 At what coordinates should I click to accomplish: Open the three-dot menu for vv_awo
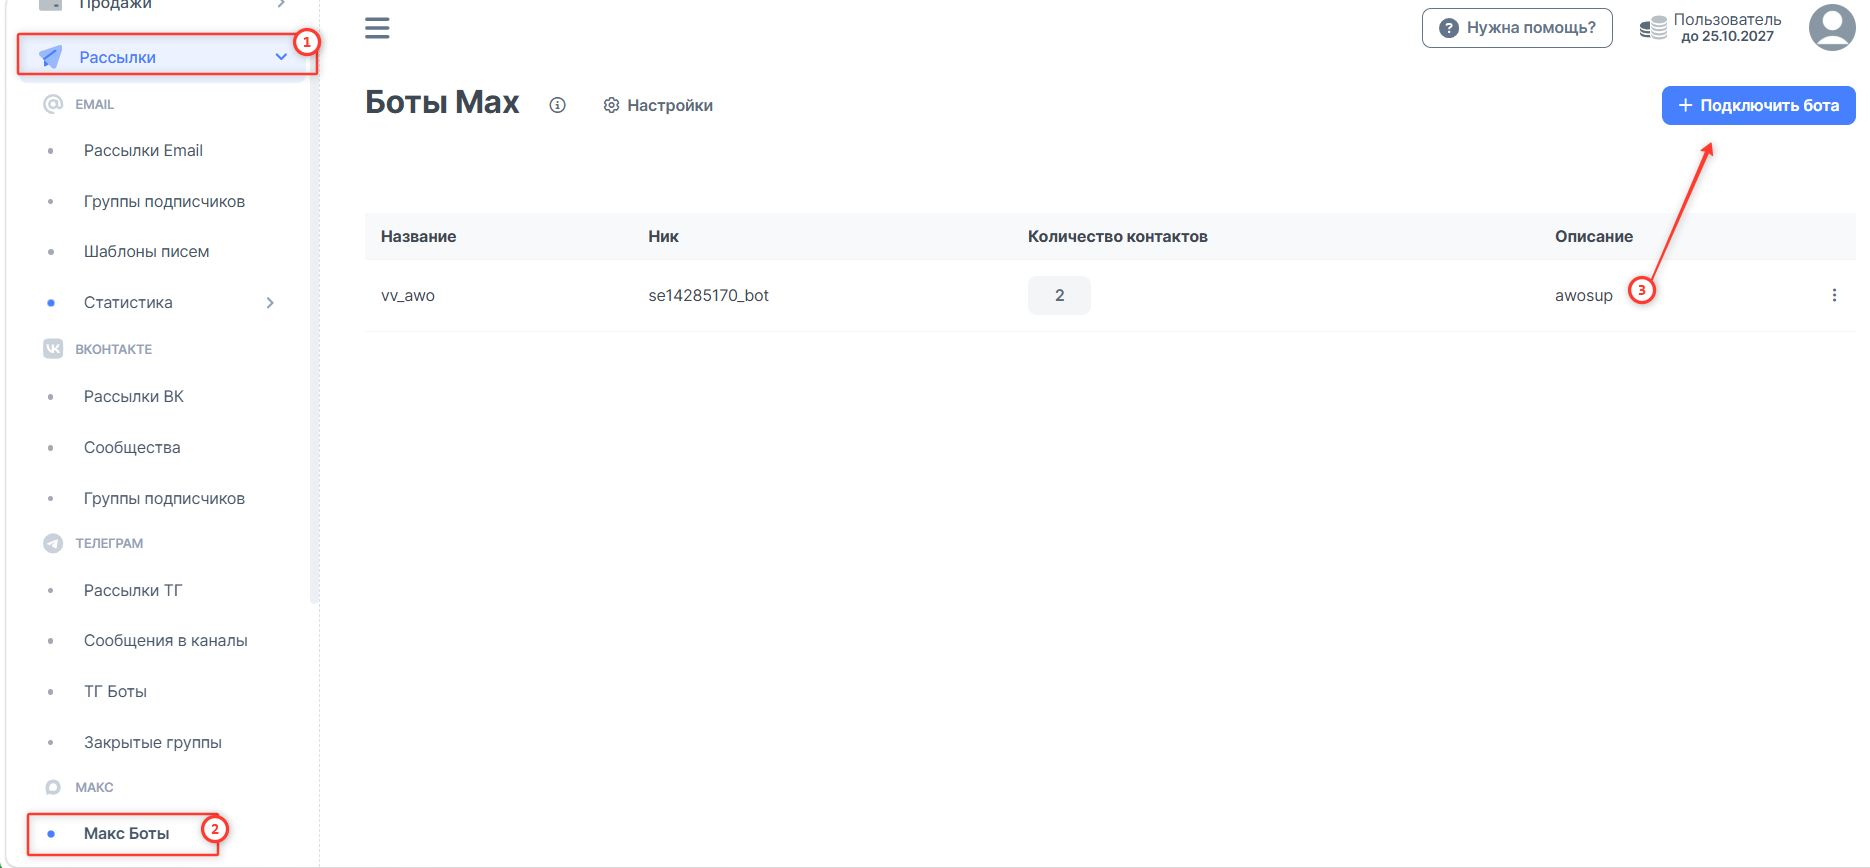(1834, 295)
